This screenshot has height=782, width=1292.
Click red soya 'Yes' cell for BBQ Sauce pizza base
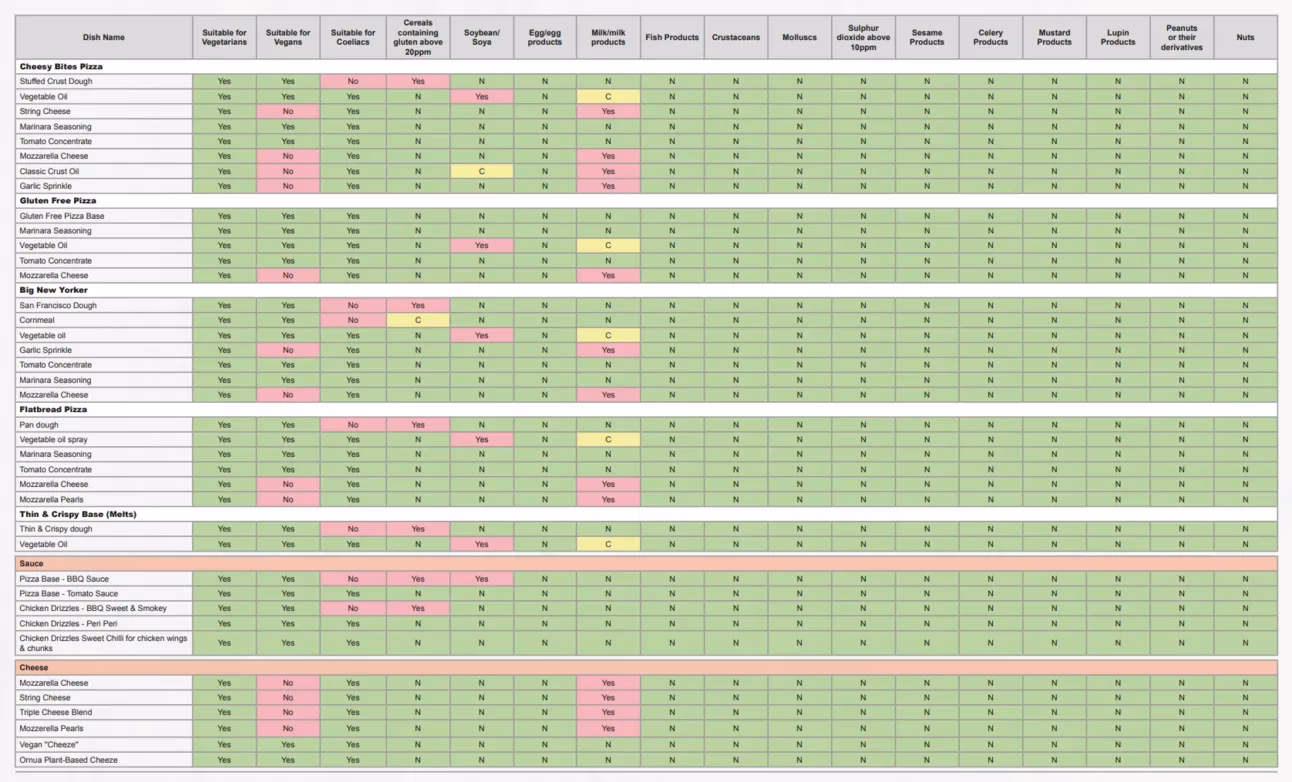[x=481, y=579]
